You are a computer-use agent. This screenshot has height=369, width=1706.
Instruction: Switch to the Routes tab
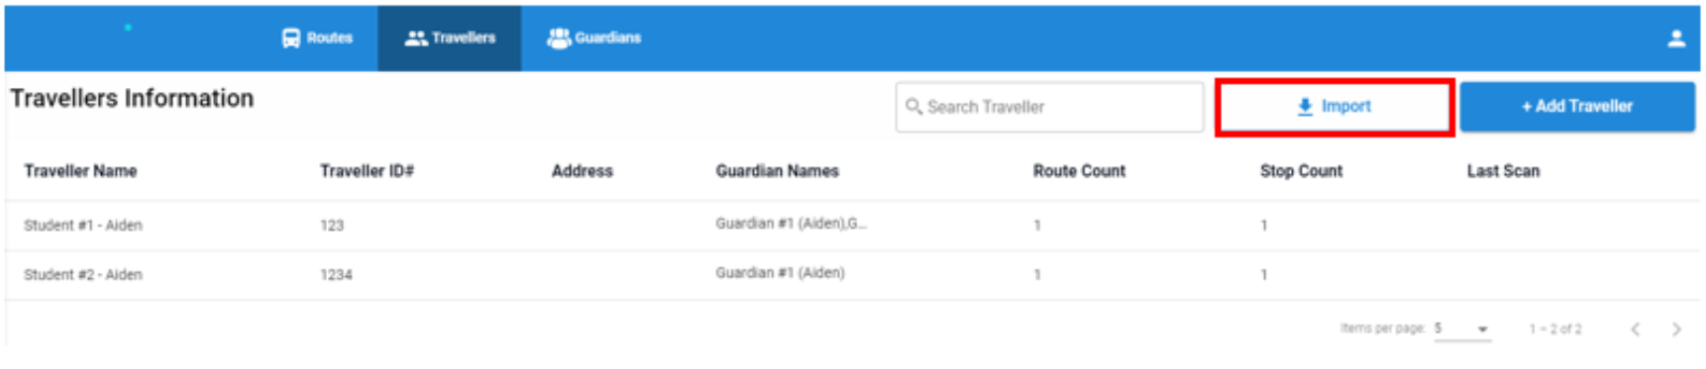click(x=317, y=38)
